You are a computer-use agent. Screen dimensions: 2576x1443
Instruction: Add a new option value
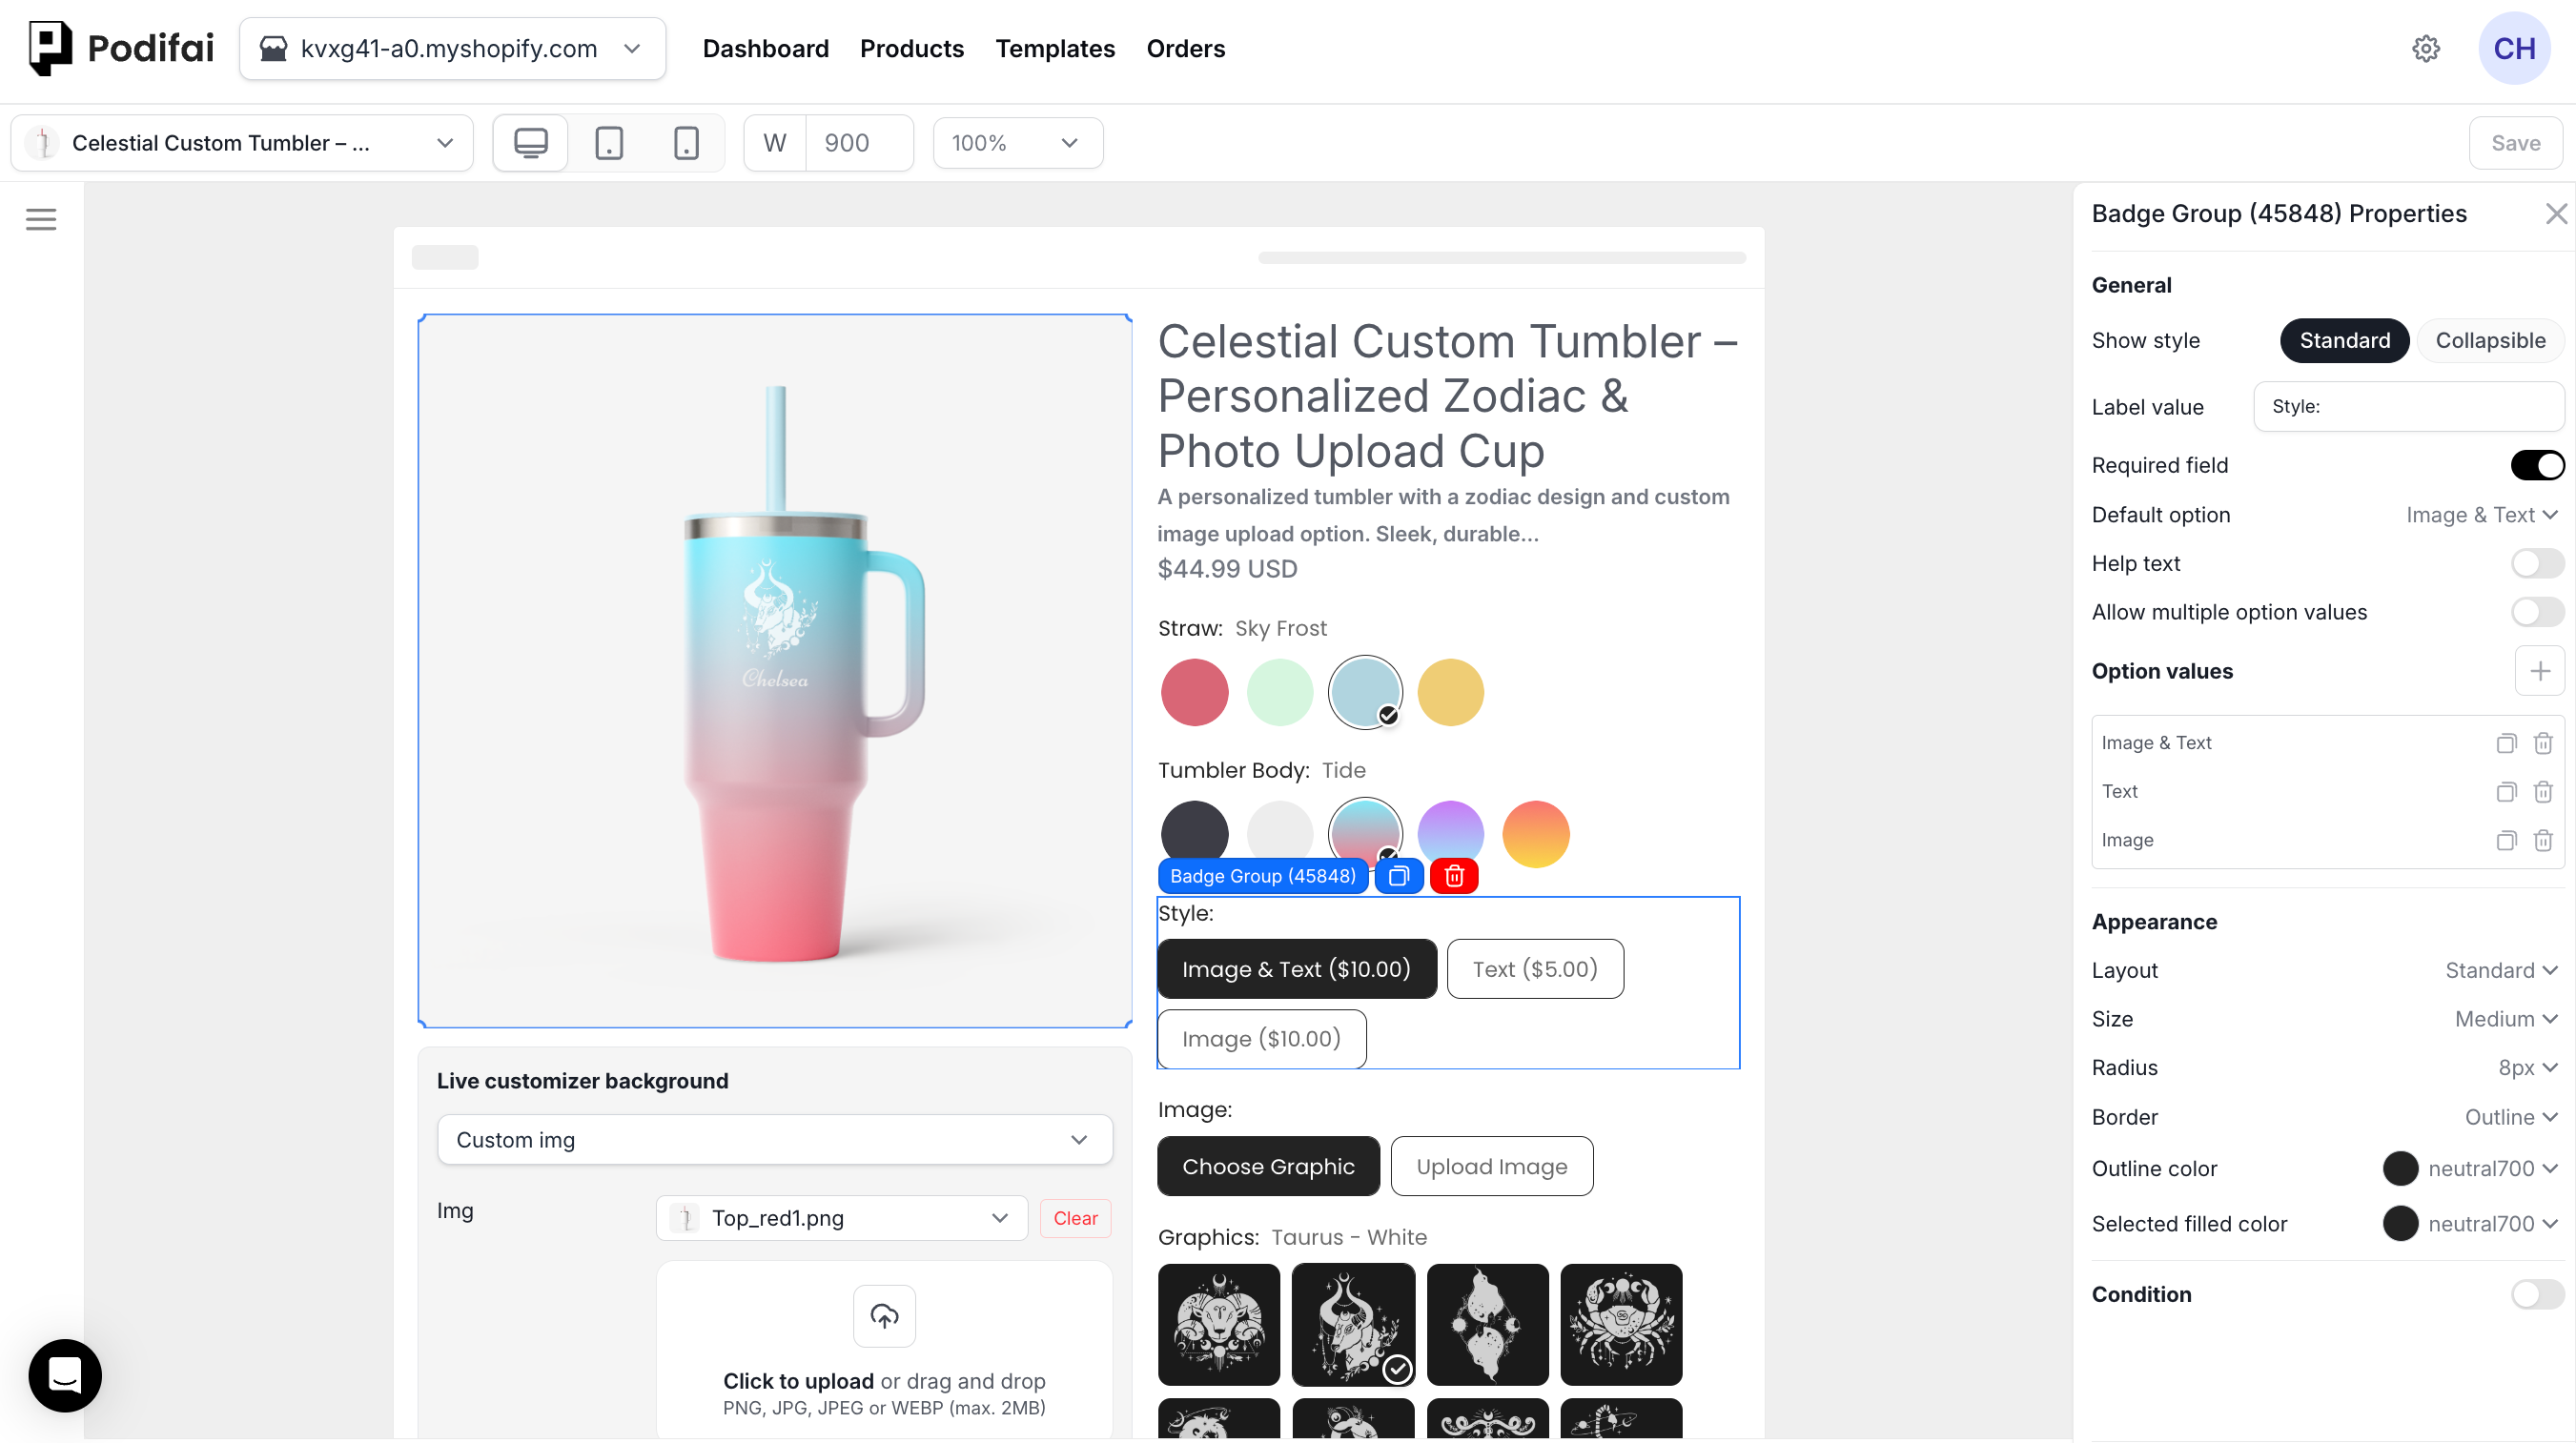[2539, 671]
